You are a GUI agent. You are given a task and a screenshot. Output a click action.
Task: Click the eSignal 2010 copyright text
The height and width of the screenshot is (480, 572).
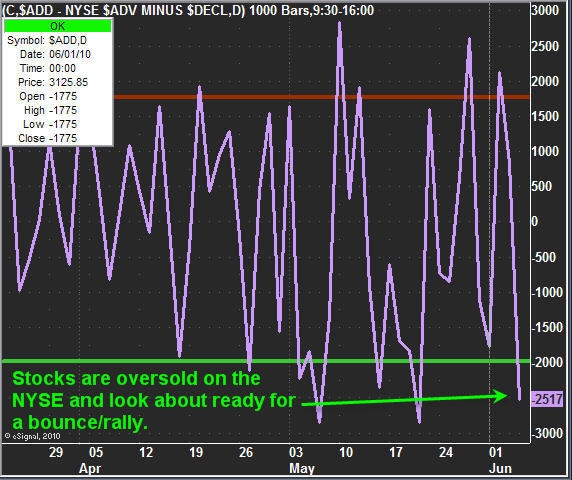[32, 436]
